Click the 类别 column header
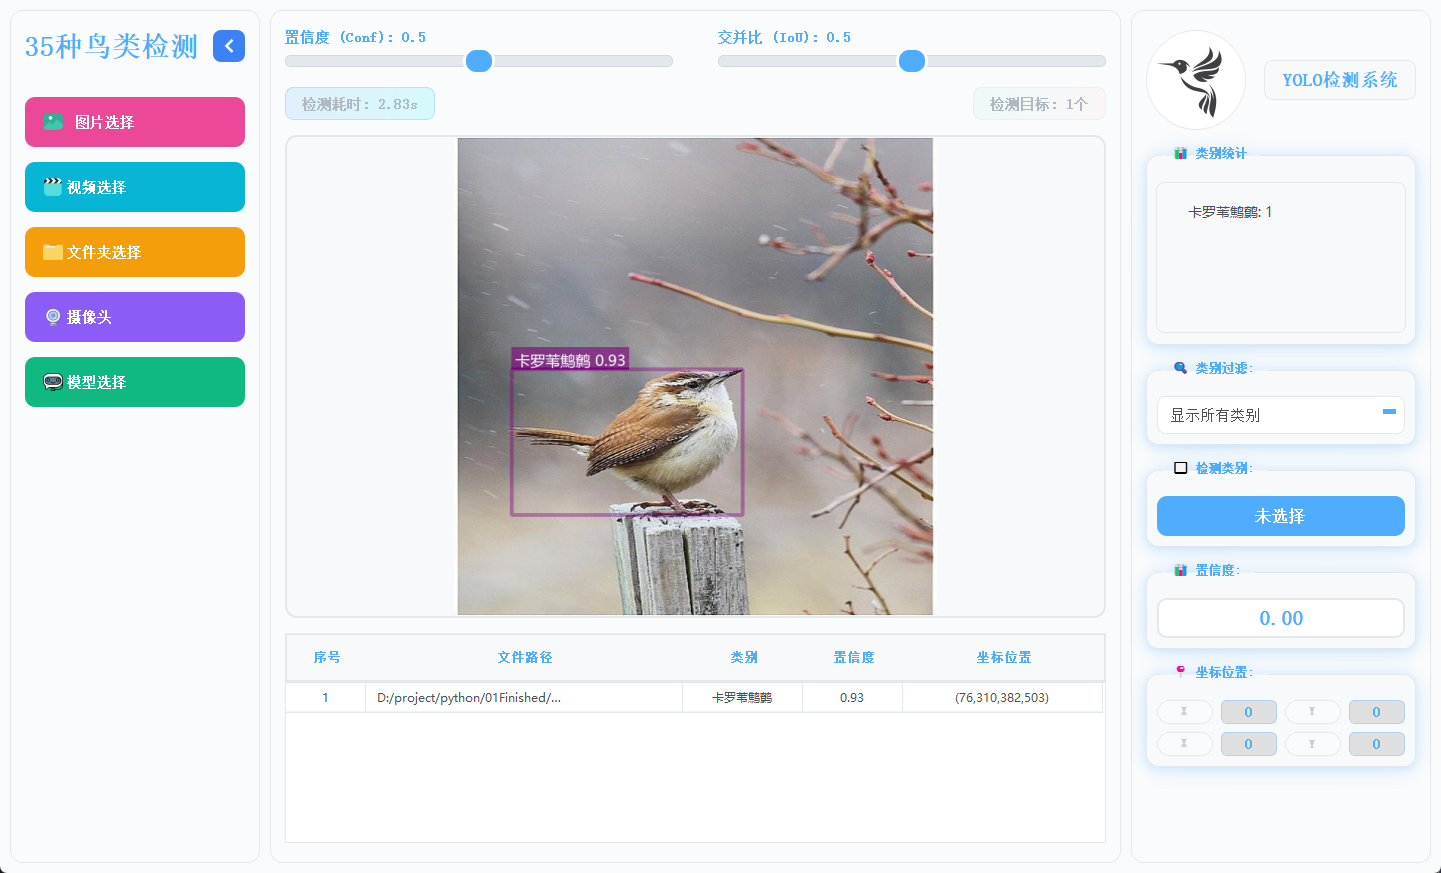 (x=743, y=657)
